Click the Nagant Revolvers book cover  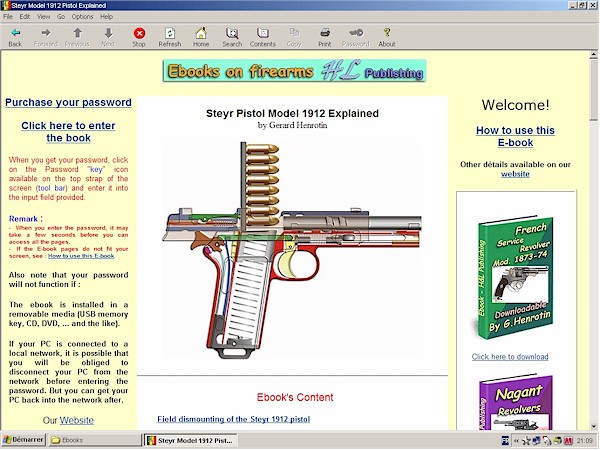point(515,403)
